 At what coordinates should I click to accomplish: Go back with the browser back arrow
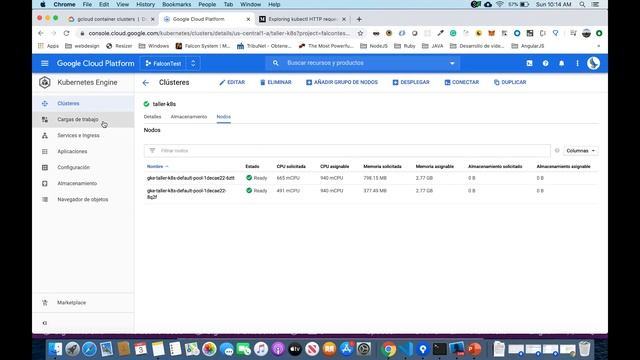(40, 33)
